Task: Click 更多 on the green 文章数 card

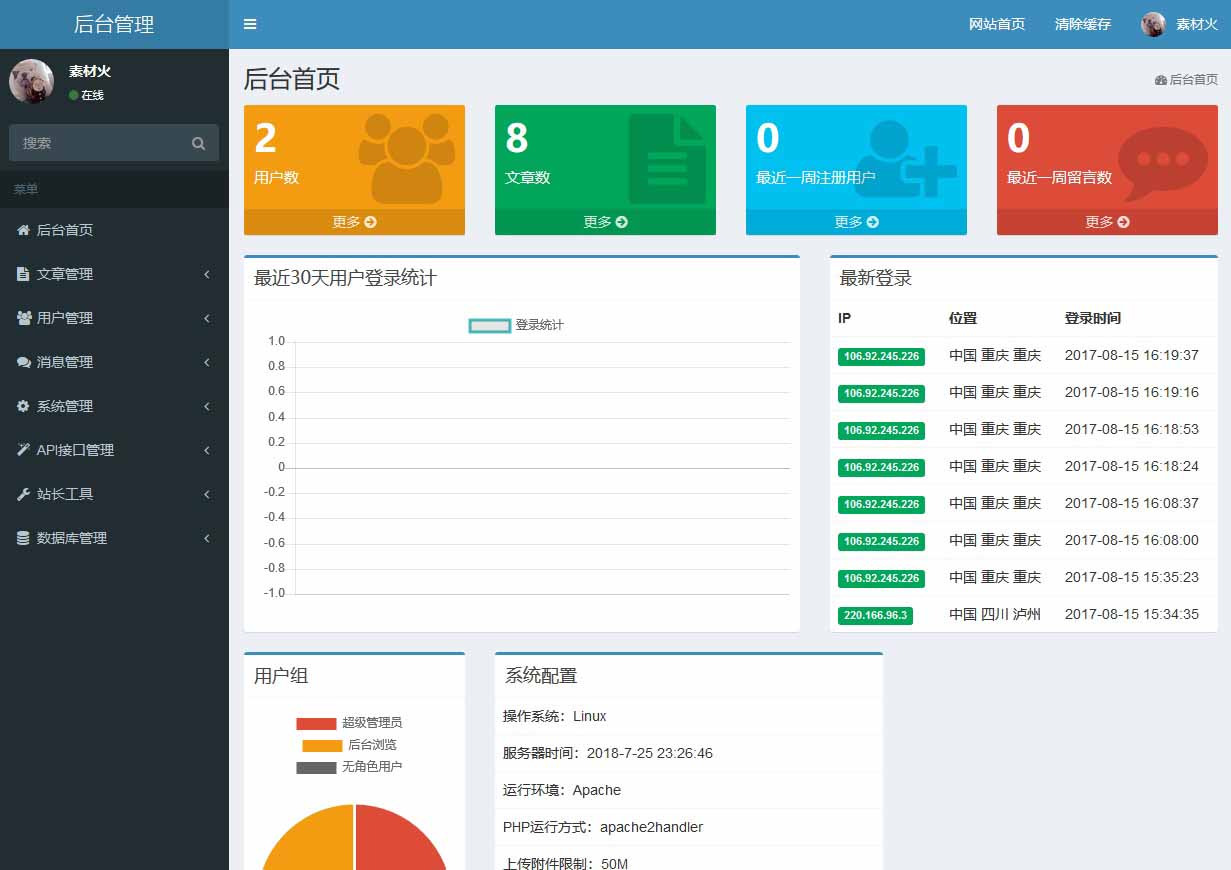Action: 605,222
